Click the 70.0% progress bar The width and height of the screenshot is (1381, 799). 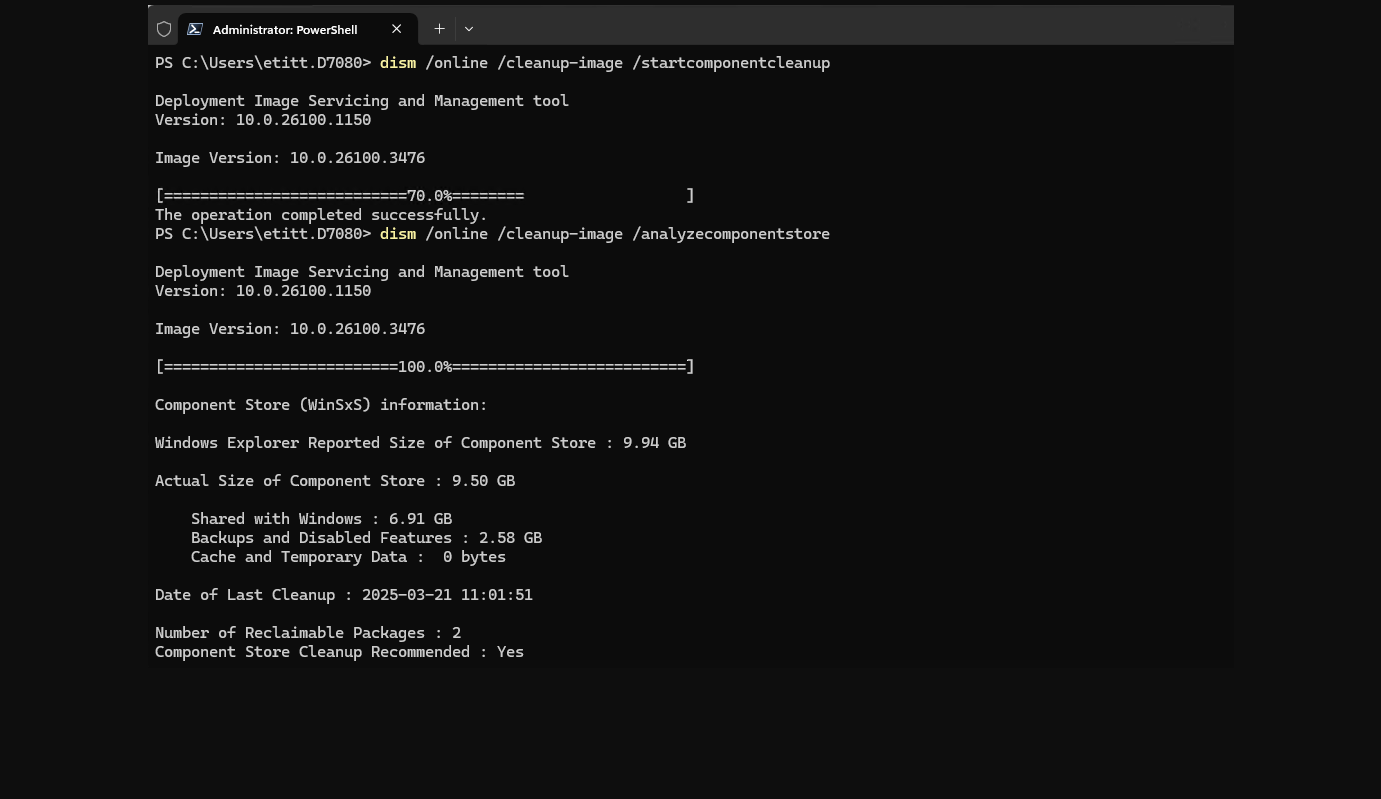pyautogui.click(x=424, y=196)
